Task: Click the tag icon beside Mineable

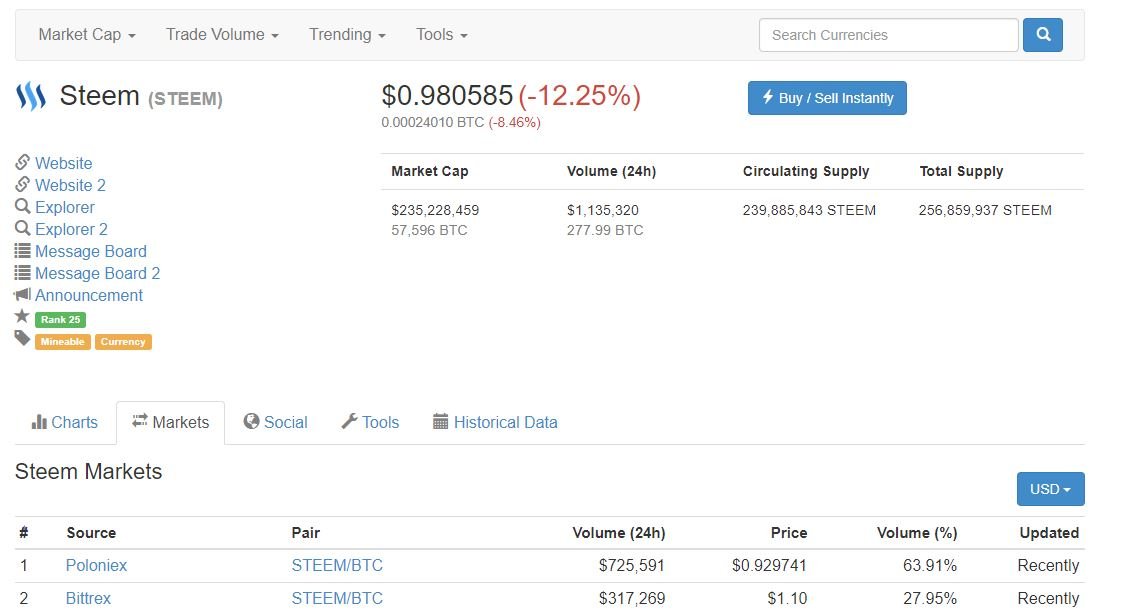Action: (22, 338)
